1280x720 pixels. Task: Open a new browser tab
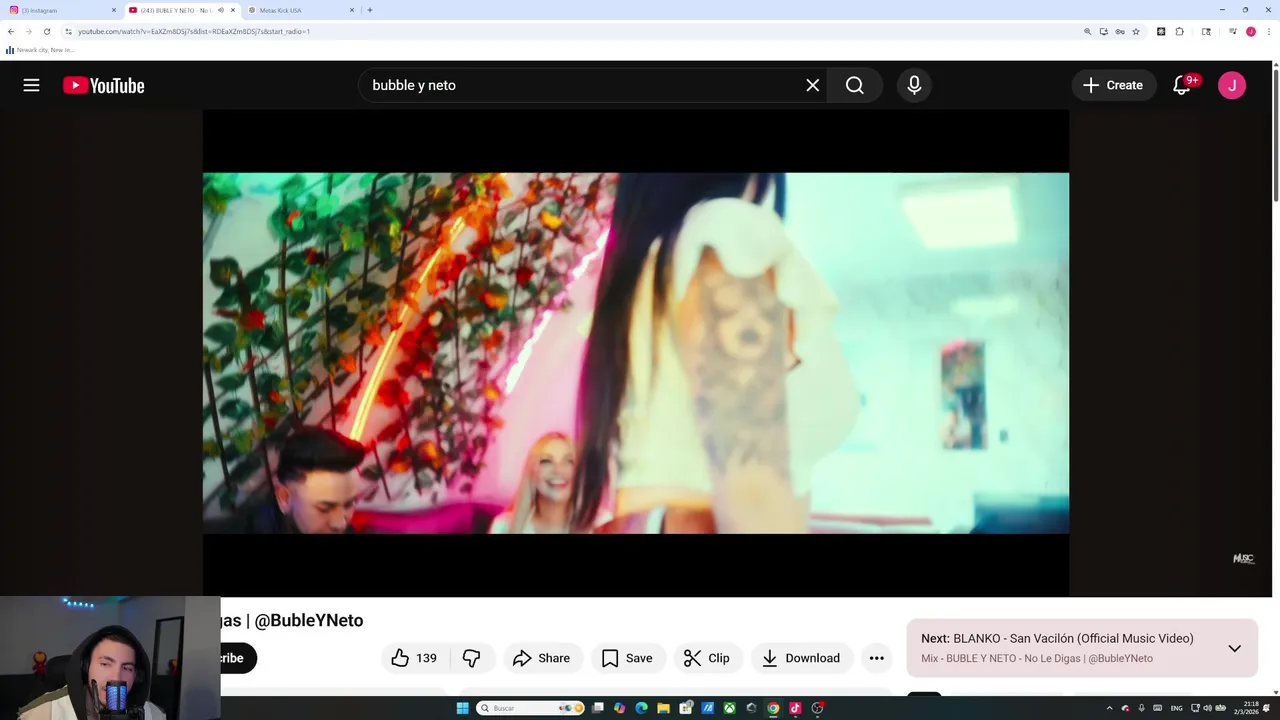[x=370, y=10]
